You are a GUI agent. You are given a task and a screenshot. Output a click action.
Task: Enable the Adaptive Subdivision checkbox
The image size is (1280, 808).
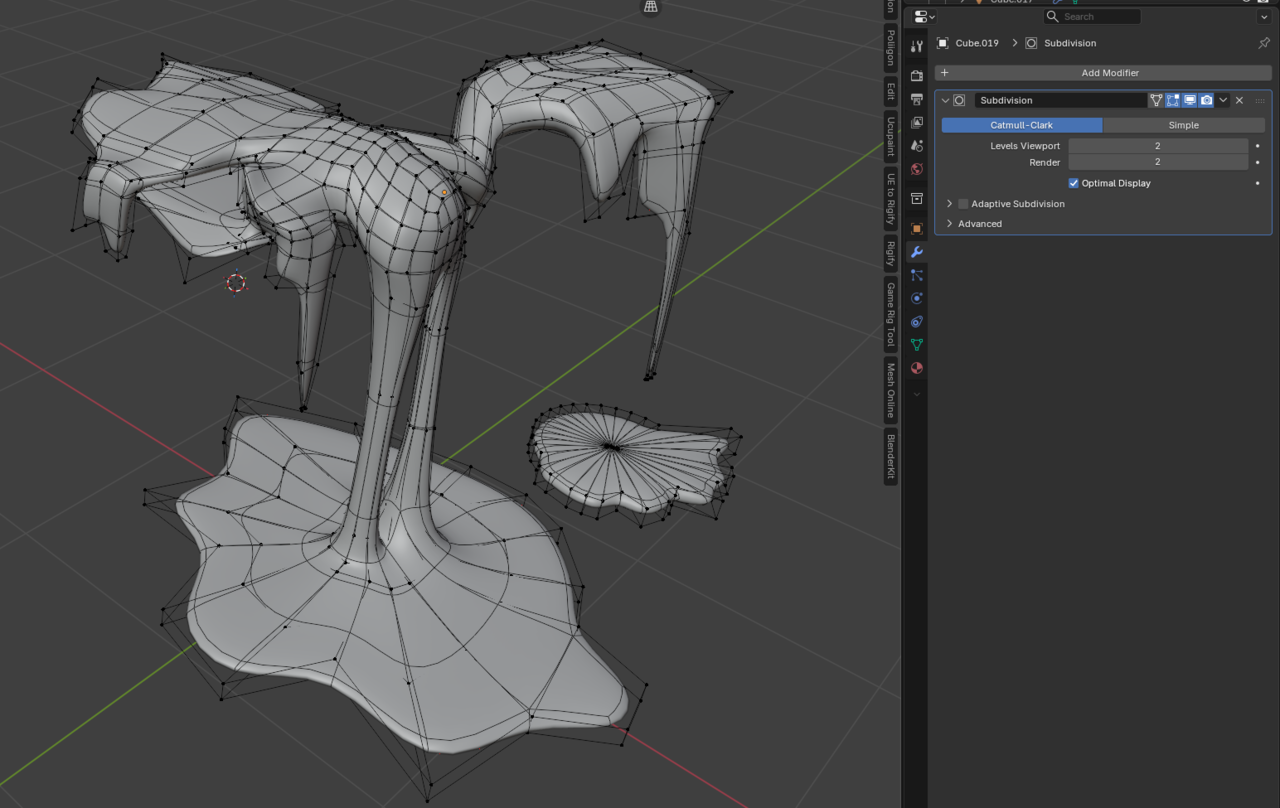tap(963, 204)
